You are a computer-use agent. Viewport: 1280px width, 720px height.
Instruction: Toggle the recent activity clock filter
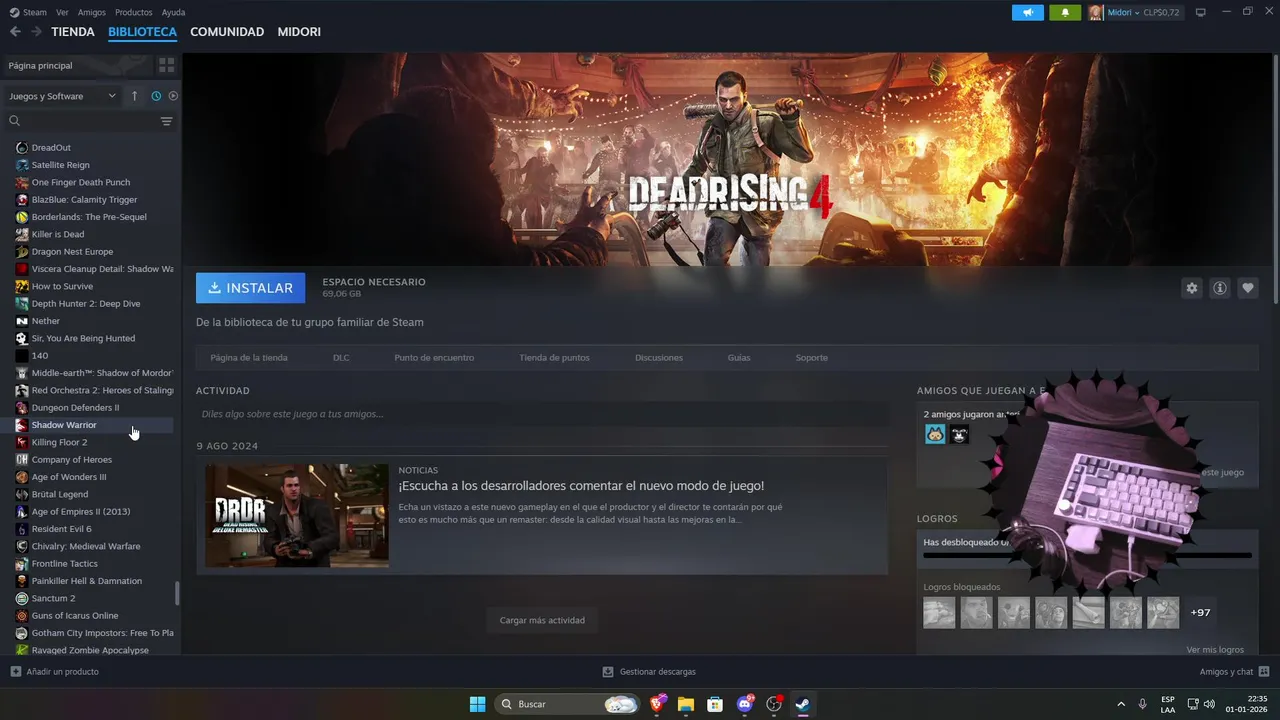[x=156, y=96]
